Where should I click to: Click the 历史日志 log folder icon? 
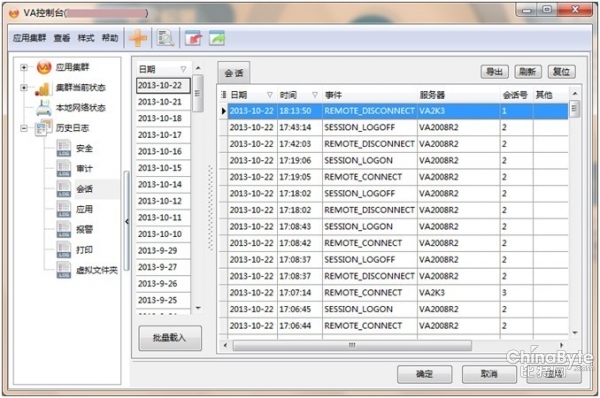44,128
